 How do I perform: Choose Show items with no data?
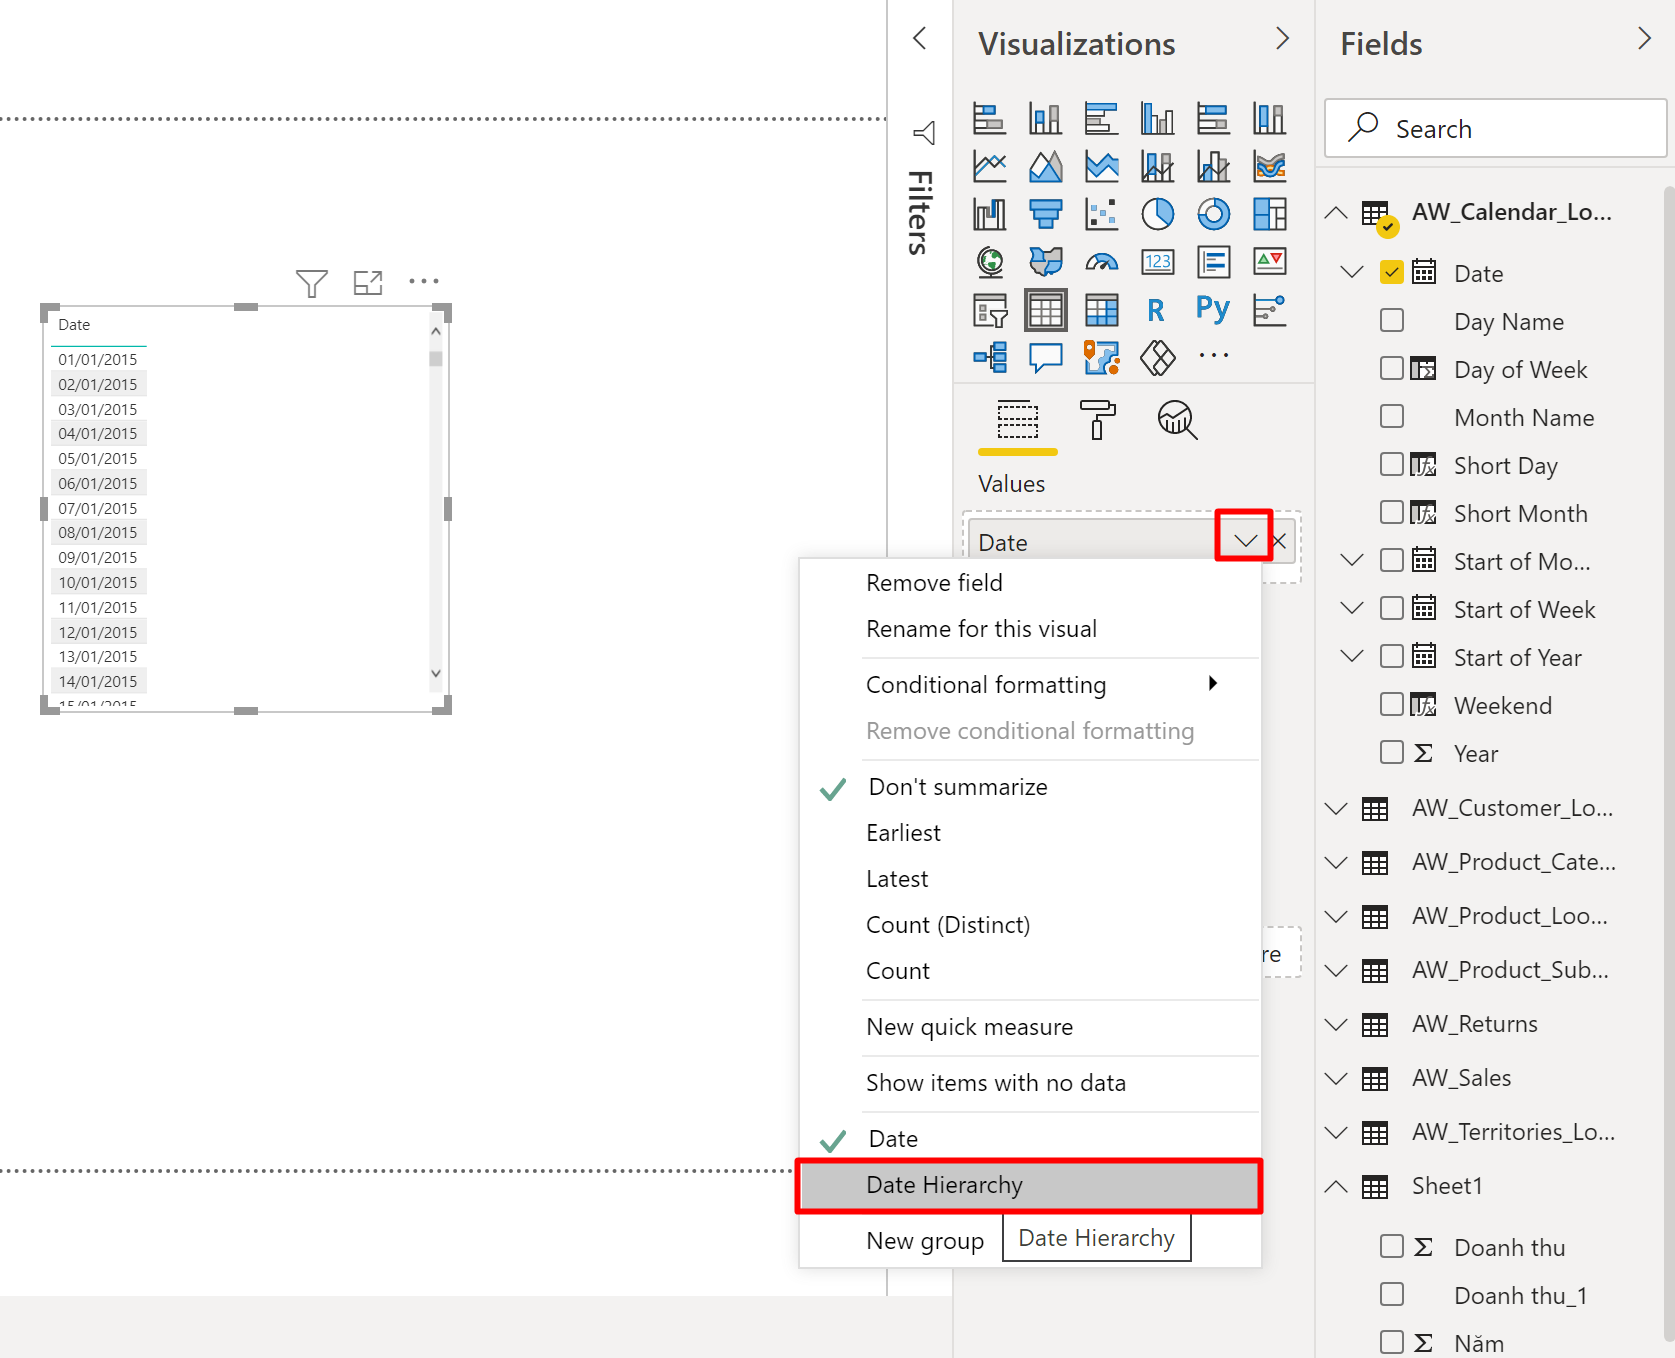(1030, 1083)
